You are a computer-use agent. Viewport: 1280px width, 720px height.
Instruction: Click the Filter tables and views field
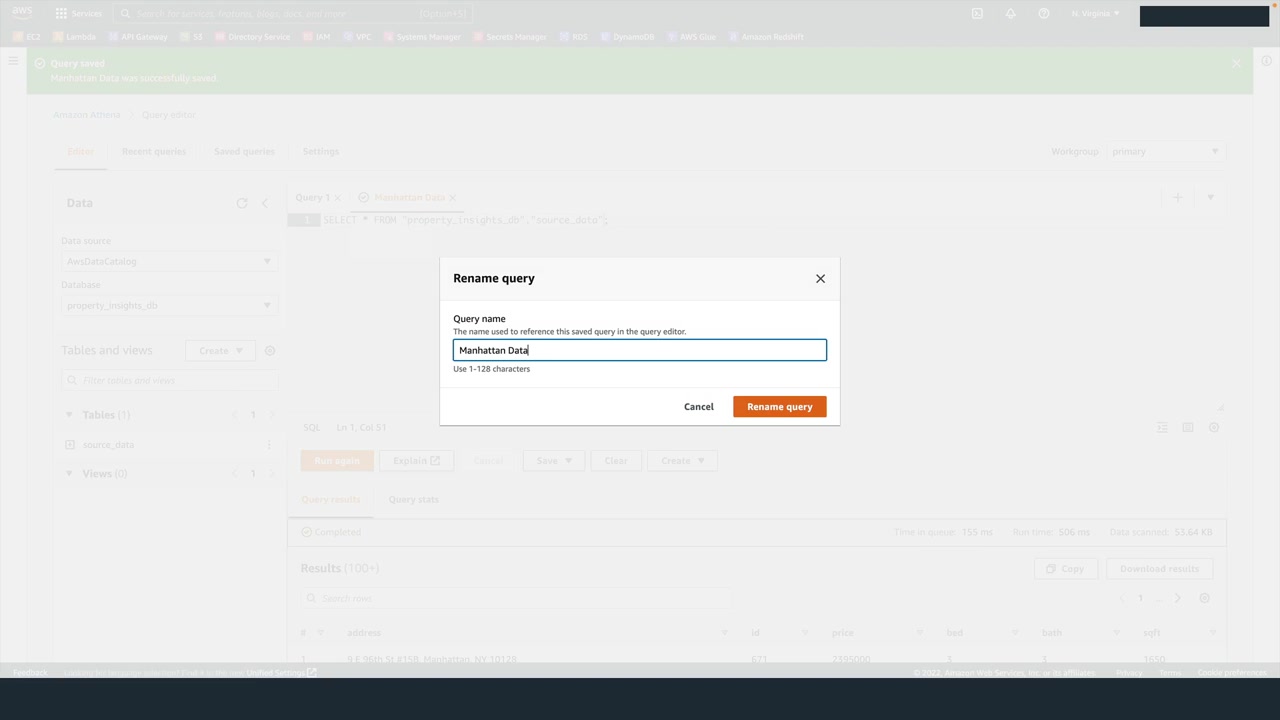(x=170, y=380)
